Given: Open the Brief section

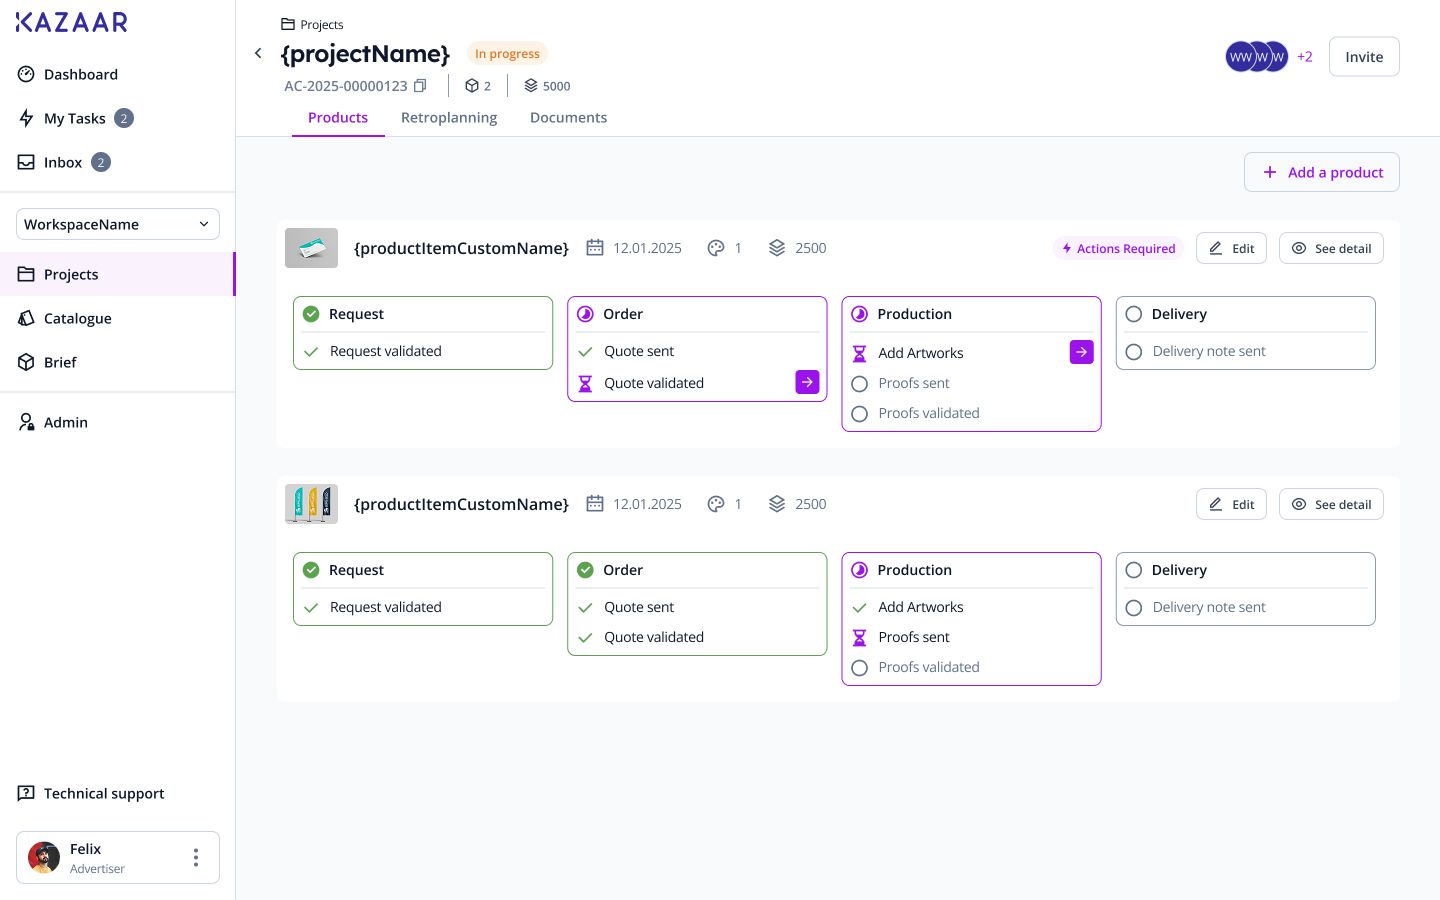Looking at the screenshot, I should point(117,362).
